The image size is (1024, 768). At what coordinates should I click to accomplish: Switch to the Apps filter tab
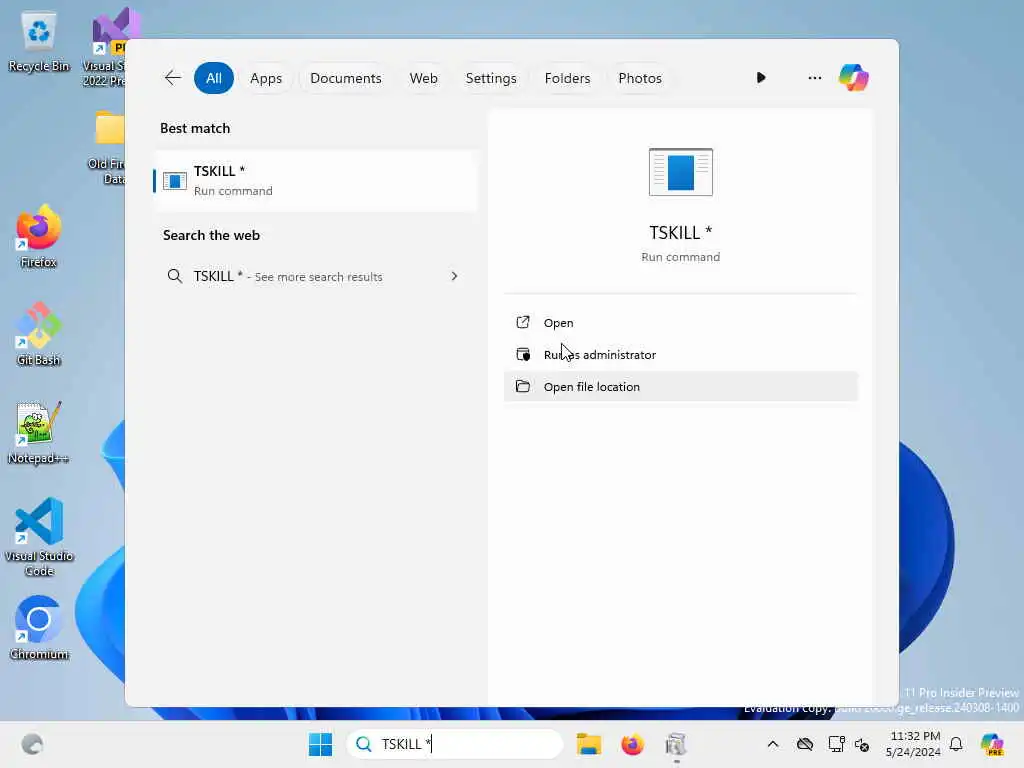click(266, 78)
